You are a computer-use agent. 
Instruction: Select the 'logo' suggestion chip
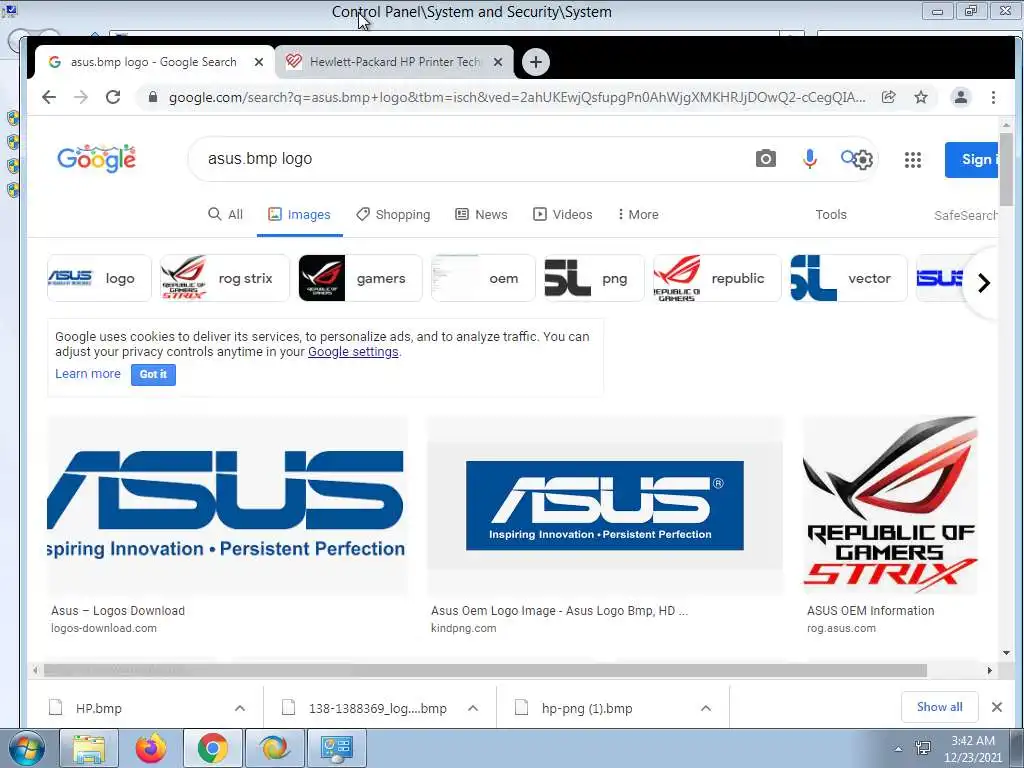(x=99, y=278)
